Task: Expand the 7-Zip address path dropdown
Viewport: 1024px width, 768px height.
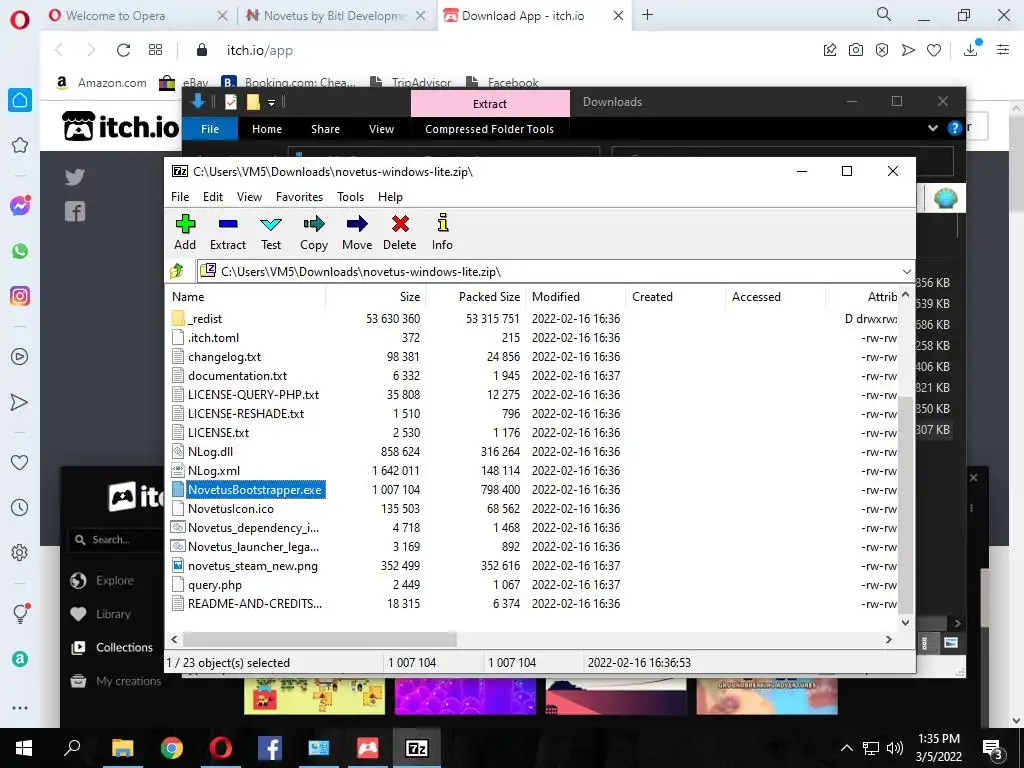Action: (x=906, y=272)
